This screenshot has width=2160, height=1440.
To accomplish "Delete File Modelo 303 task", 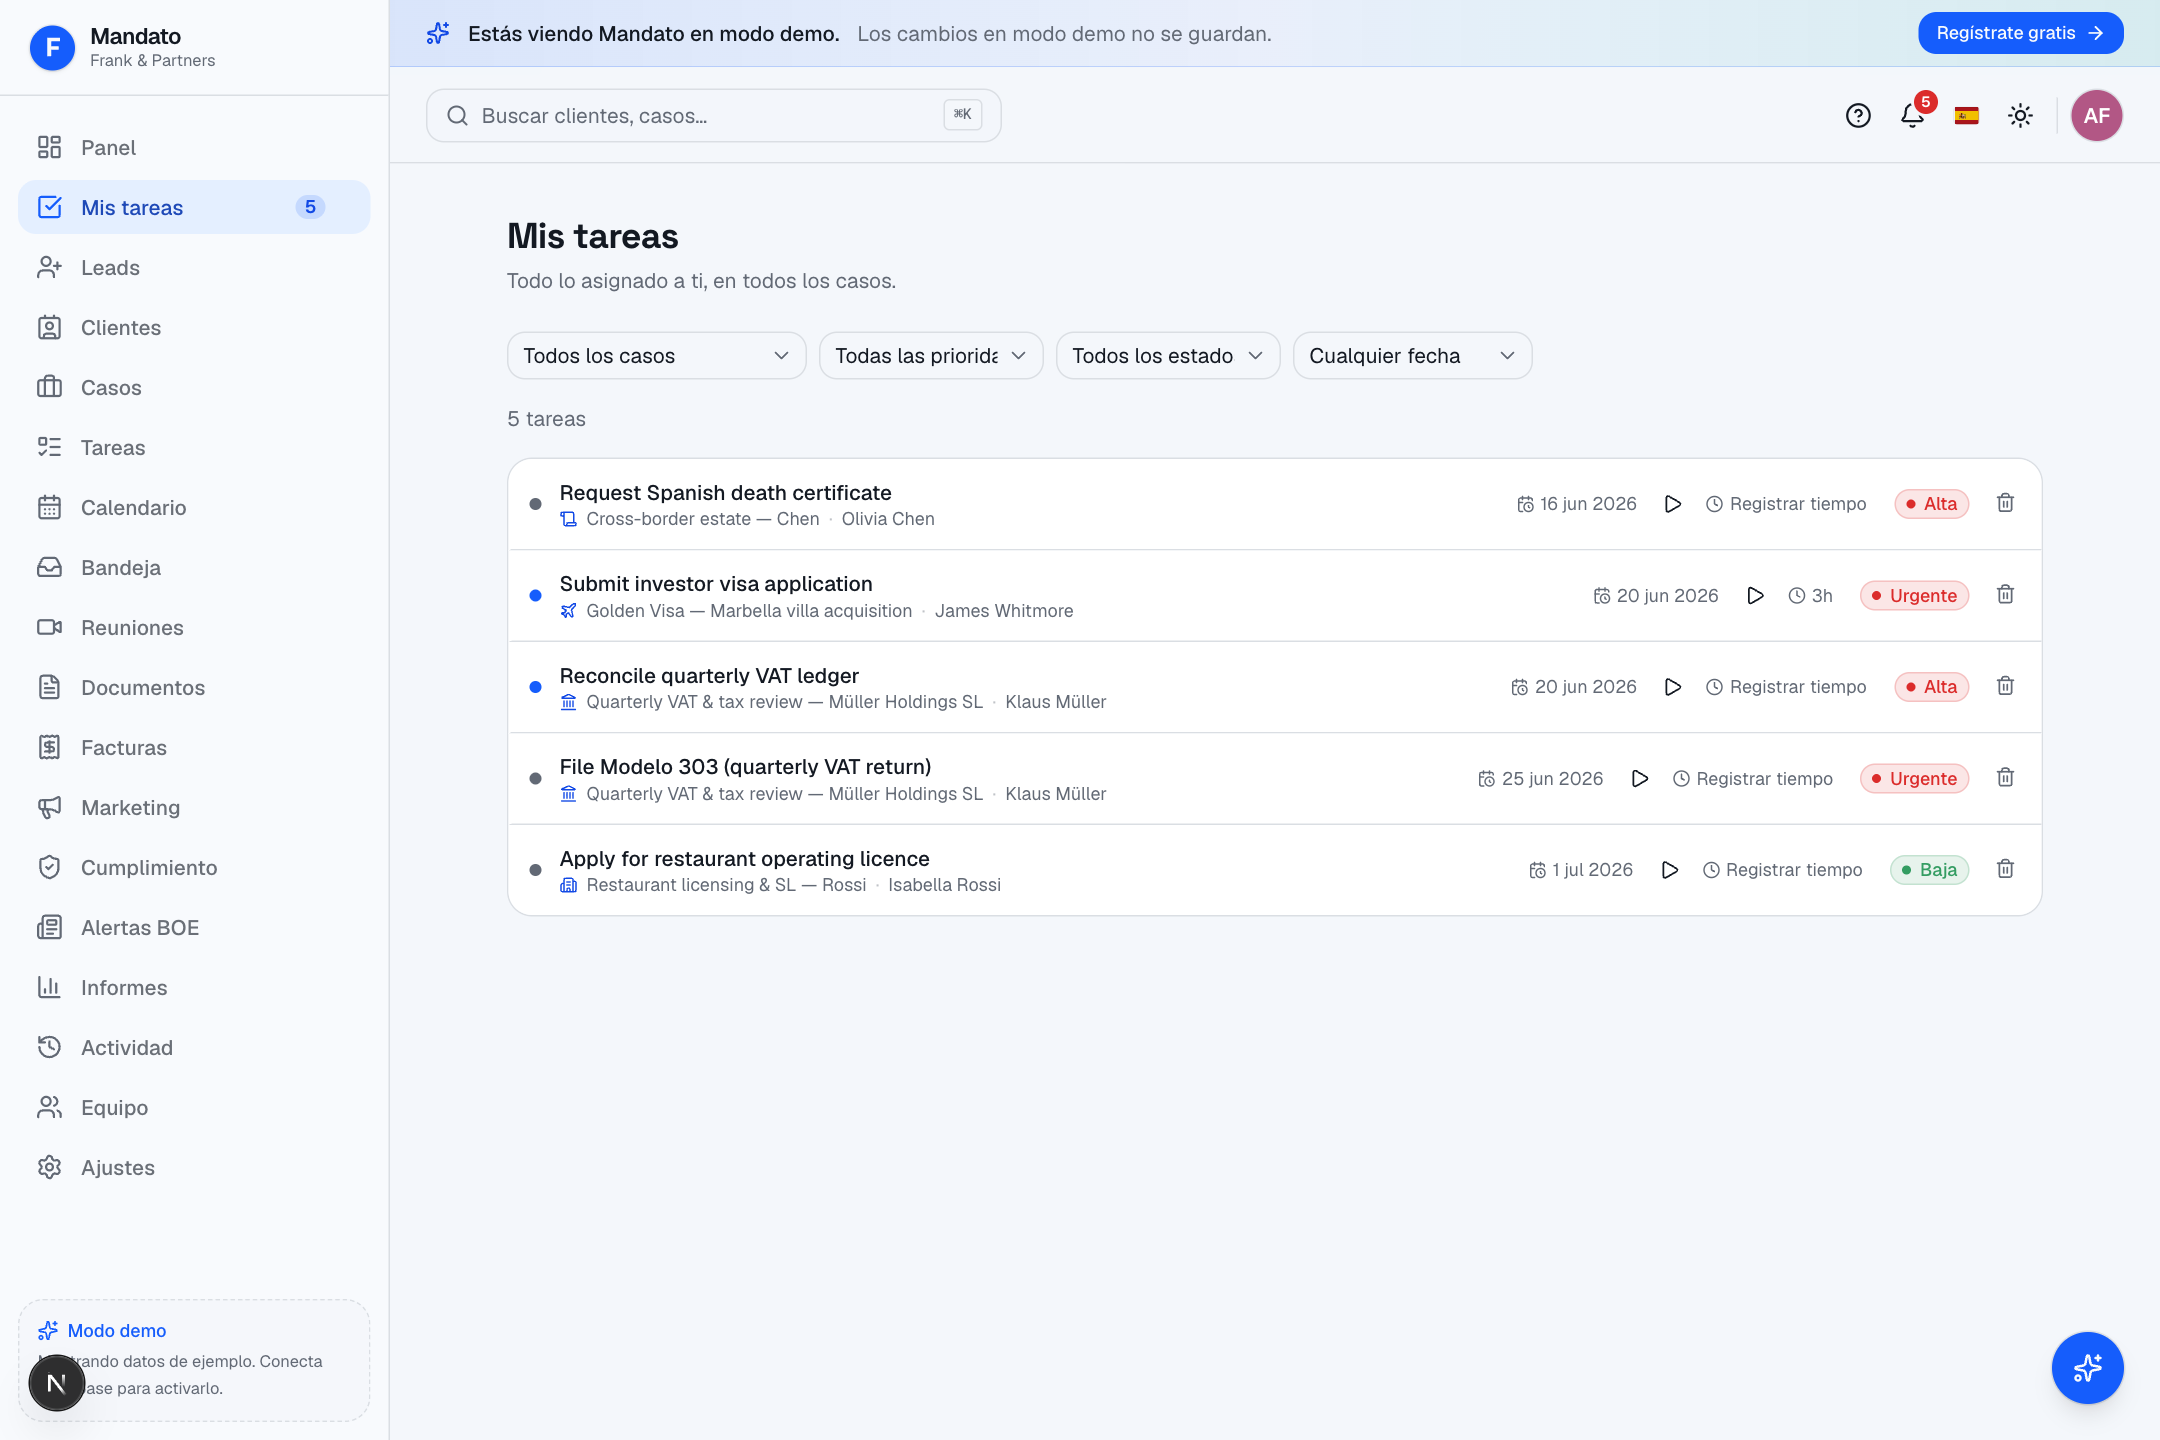I will point(2005,778).
